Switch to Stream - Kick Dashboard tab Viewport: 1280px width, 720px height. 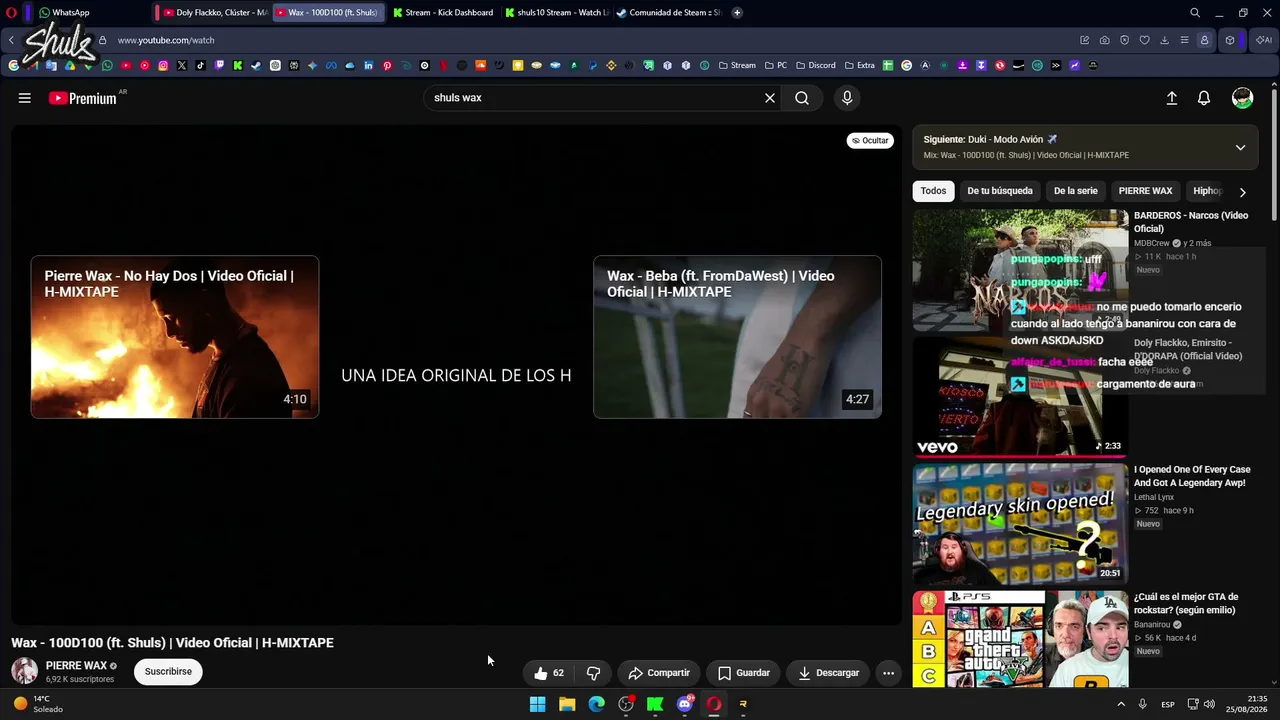coord(443,13)
